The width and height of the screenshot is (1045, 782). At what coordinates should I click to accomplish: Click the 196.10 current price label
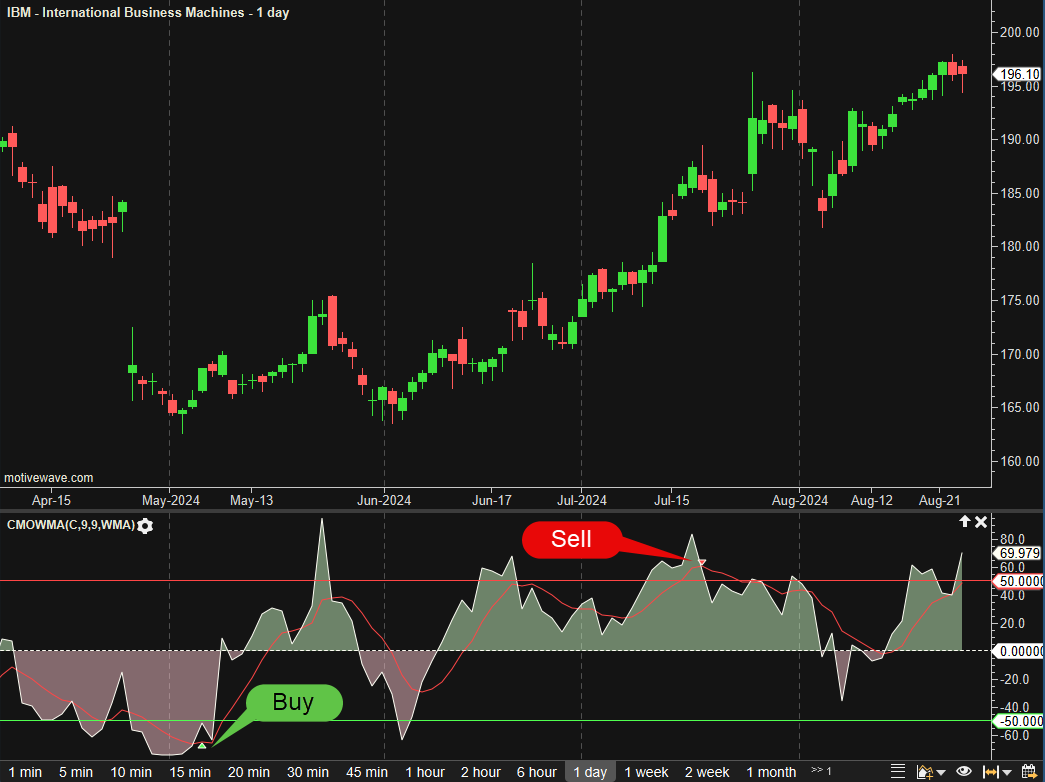[x=1017, y=74]
